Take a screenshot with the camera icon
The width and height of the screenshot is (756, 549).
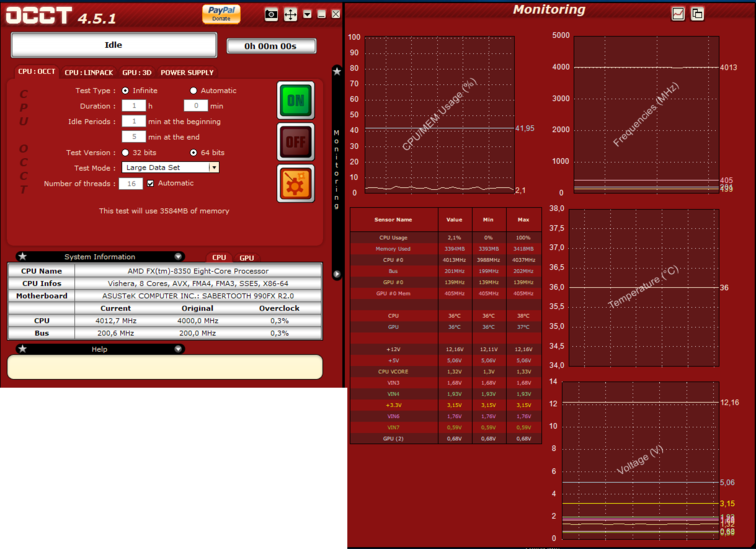tap(271, 14)
